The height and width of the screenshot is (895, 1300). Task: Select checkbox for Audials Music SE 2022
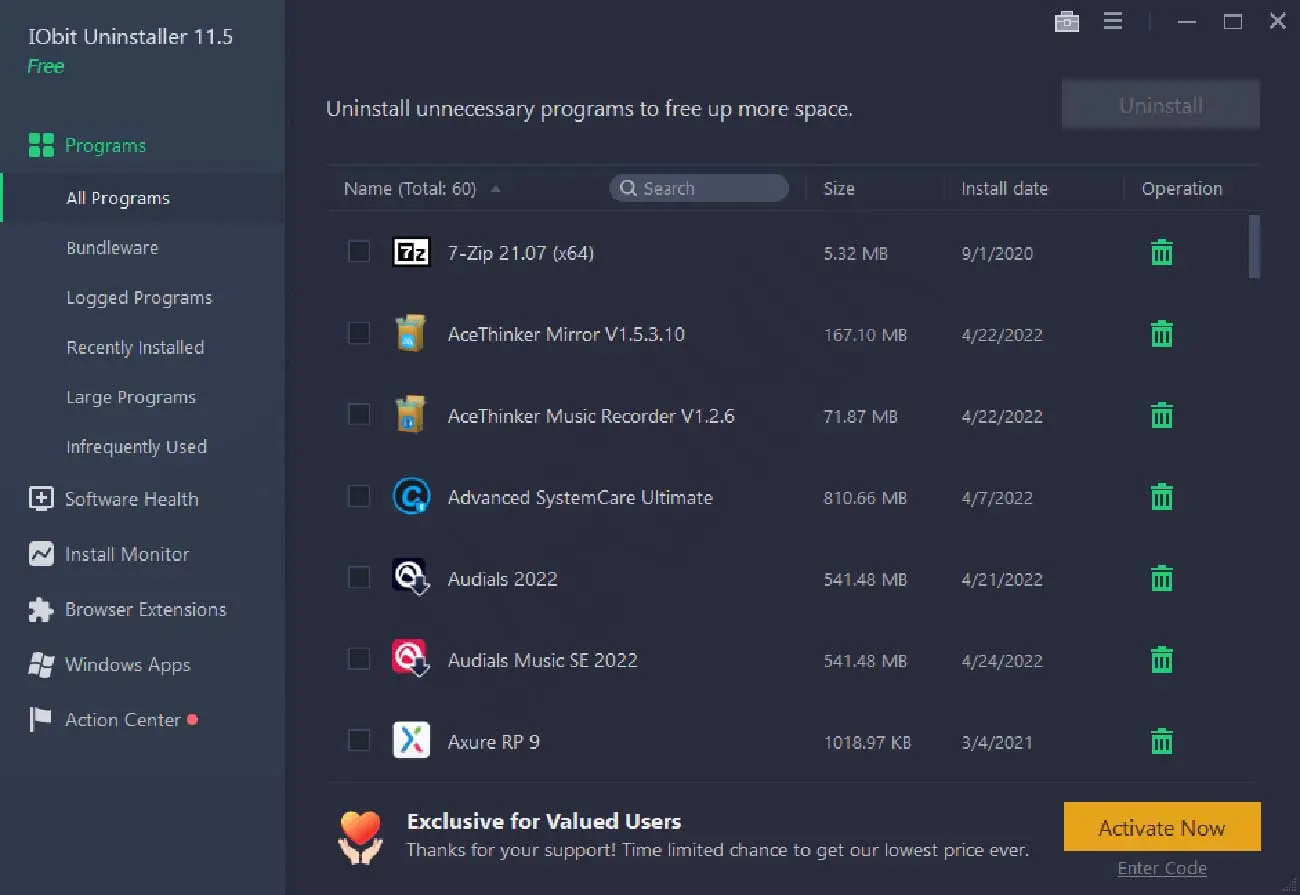point(359,660)
